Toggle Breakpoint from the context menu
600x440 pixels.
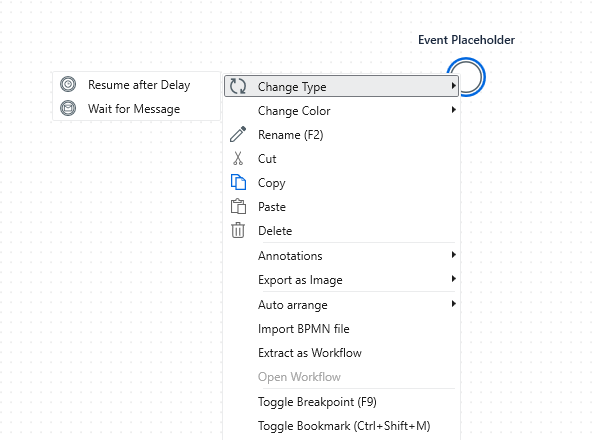(317, 402)
